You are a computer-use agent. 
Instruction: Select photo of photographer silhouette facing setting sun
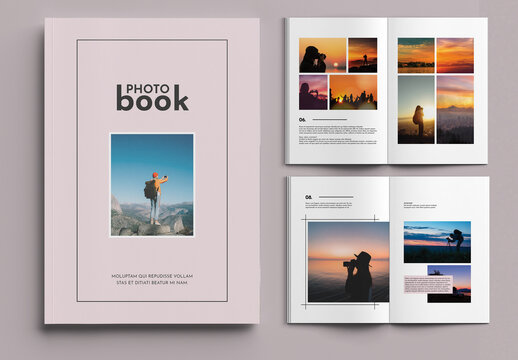coord(323,55)
